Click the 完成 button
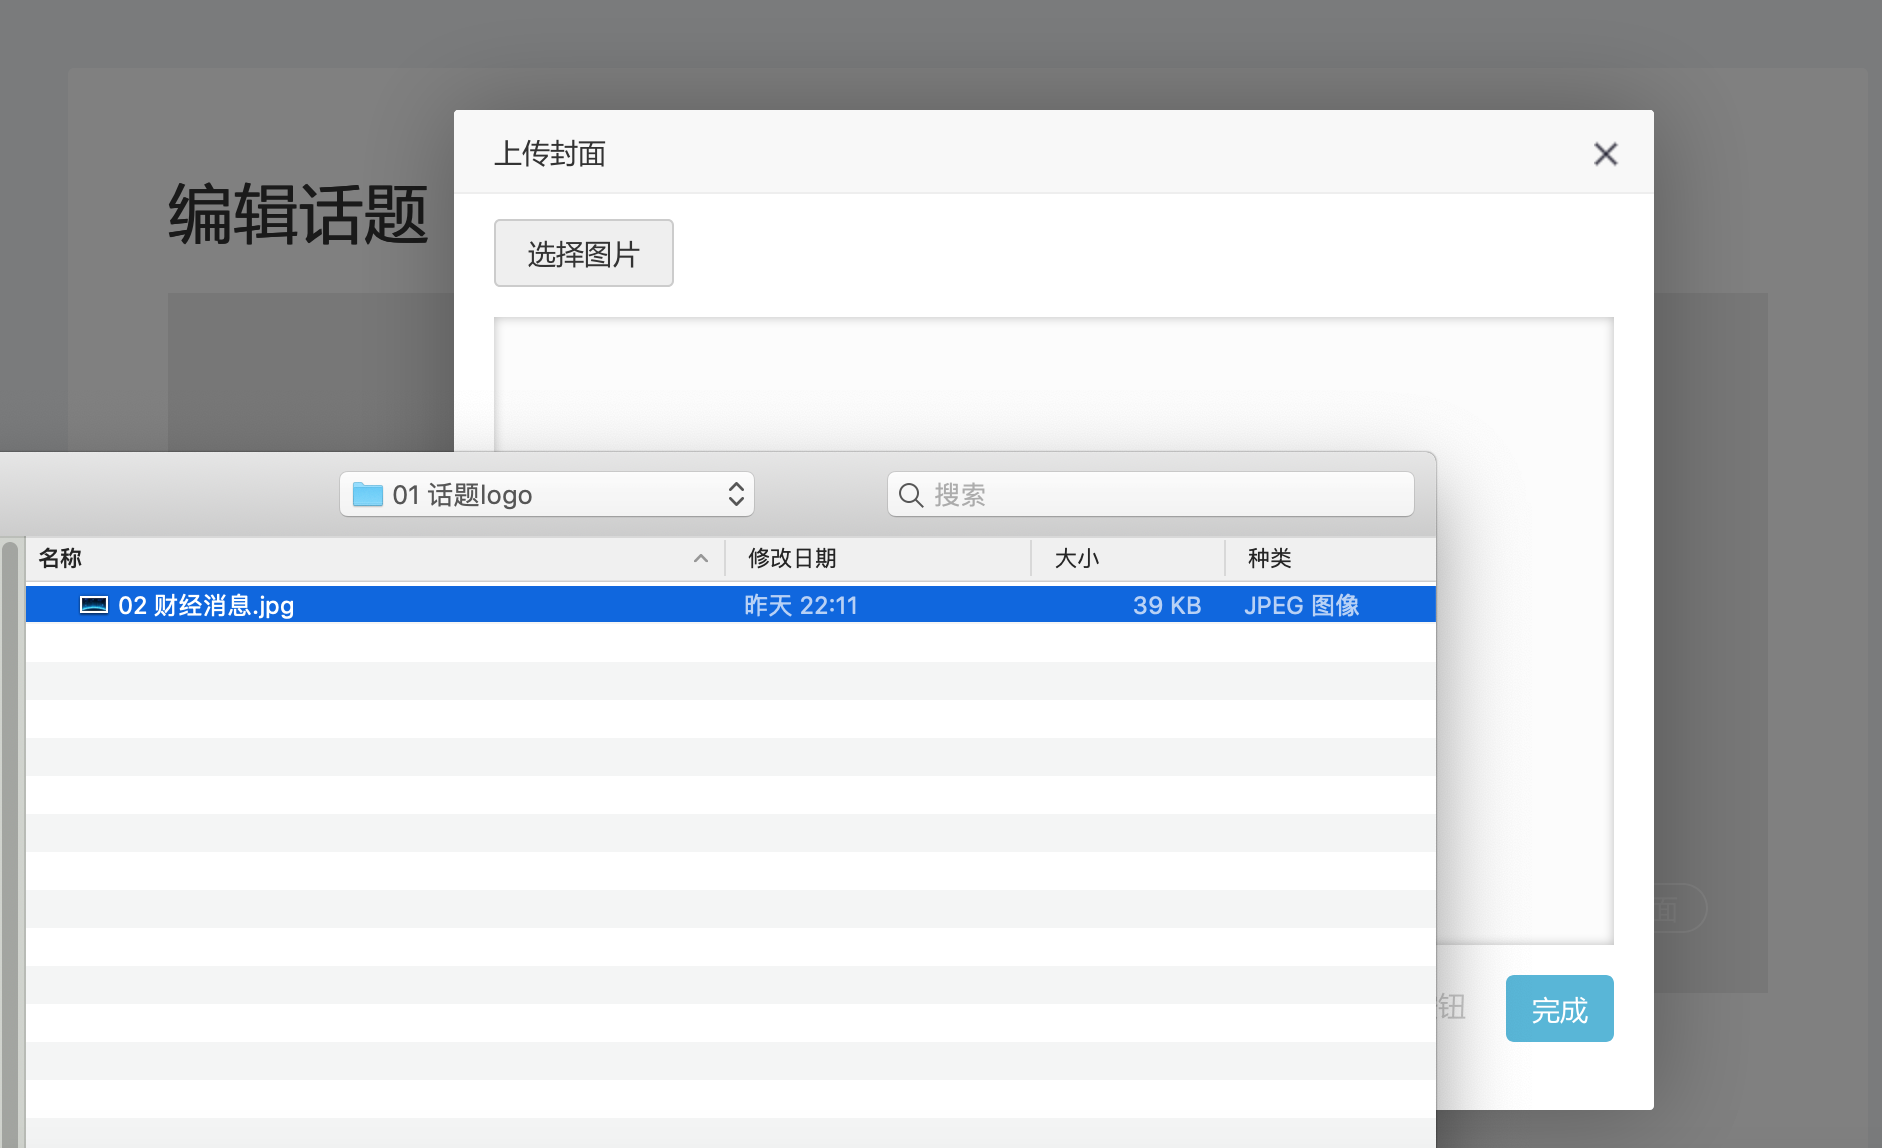 pos(1559,1009)
